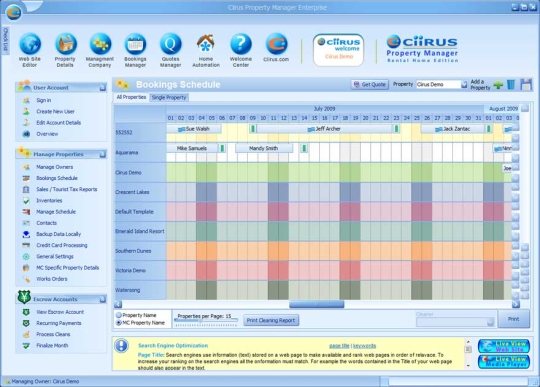Click the schedule scroll left arrow
This screenshot has height=387, width=540.
pyautogui.click(x=118, y=304)
